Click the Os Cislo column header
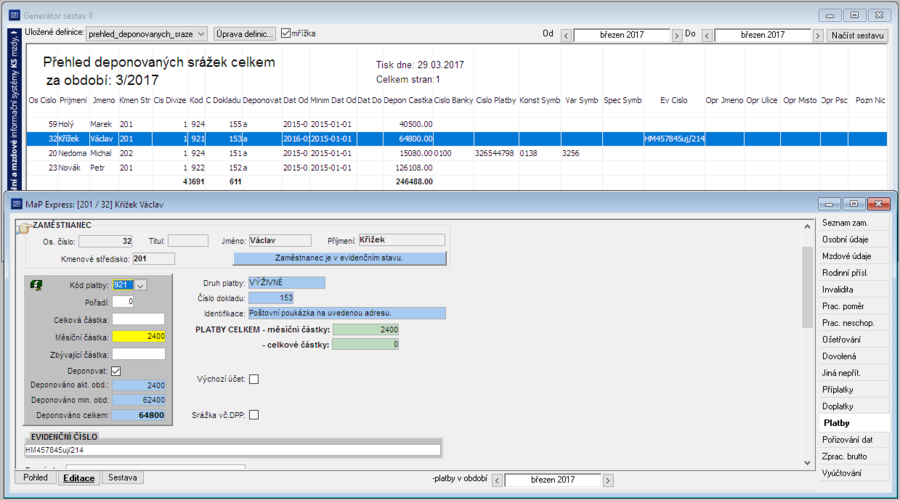Image resolution: width=900 pixels, height=500 pixels. pyautogui.click(x=42, y=100)
